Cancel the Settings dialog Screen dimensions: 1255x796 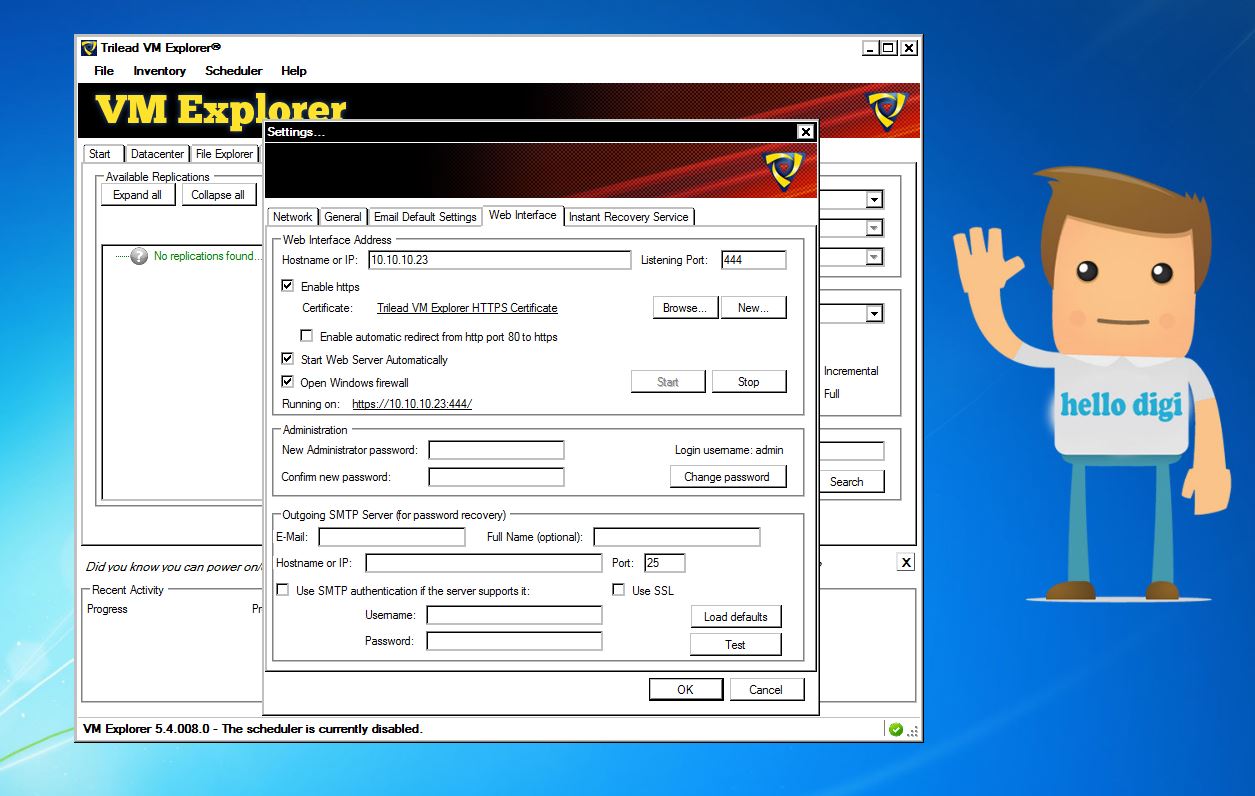(x=766, y=690)
